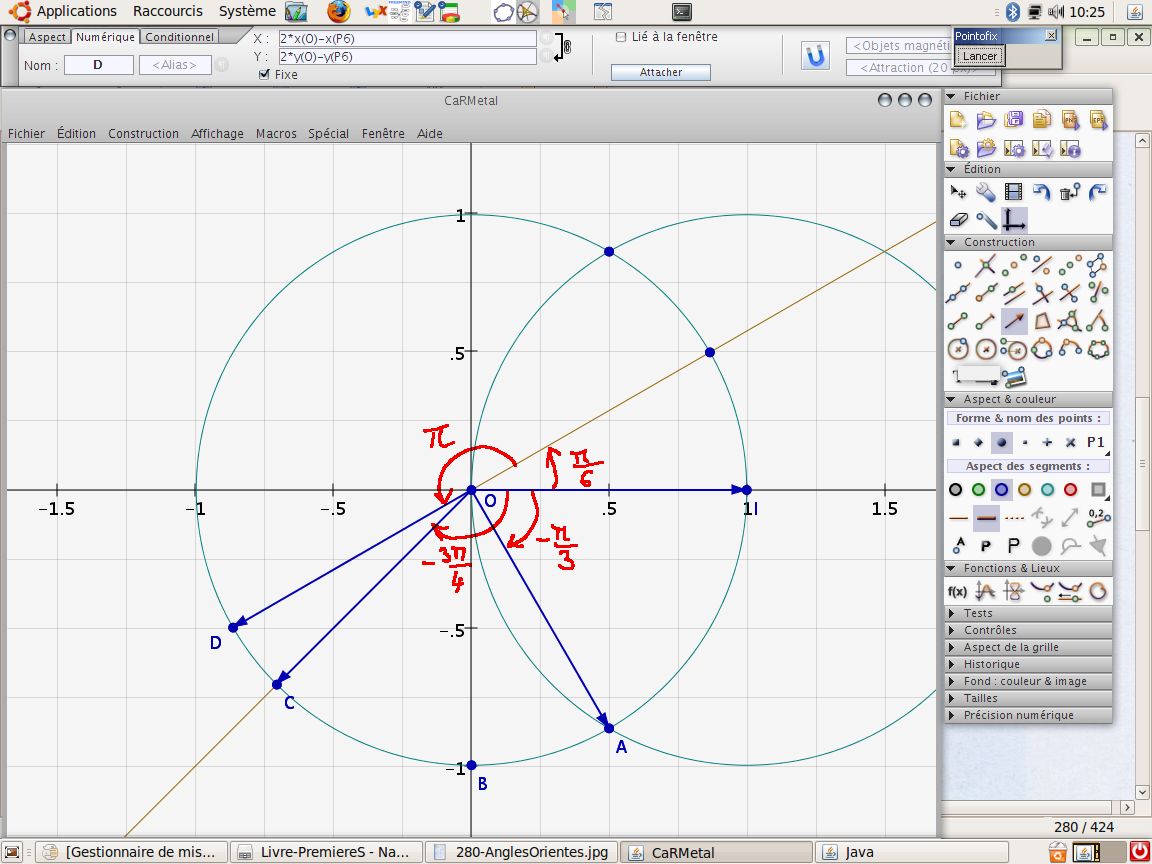Image resolution: width=1152 pixels, height=864 pixels.
Task: Select the move/select arrow tool
Action: [x=958, y=192]
